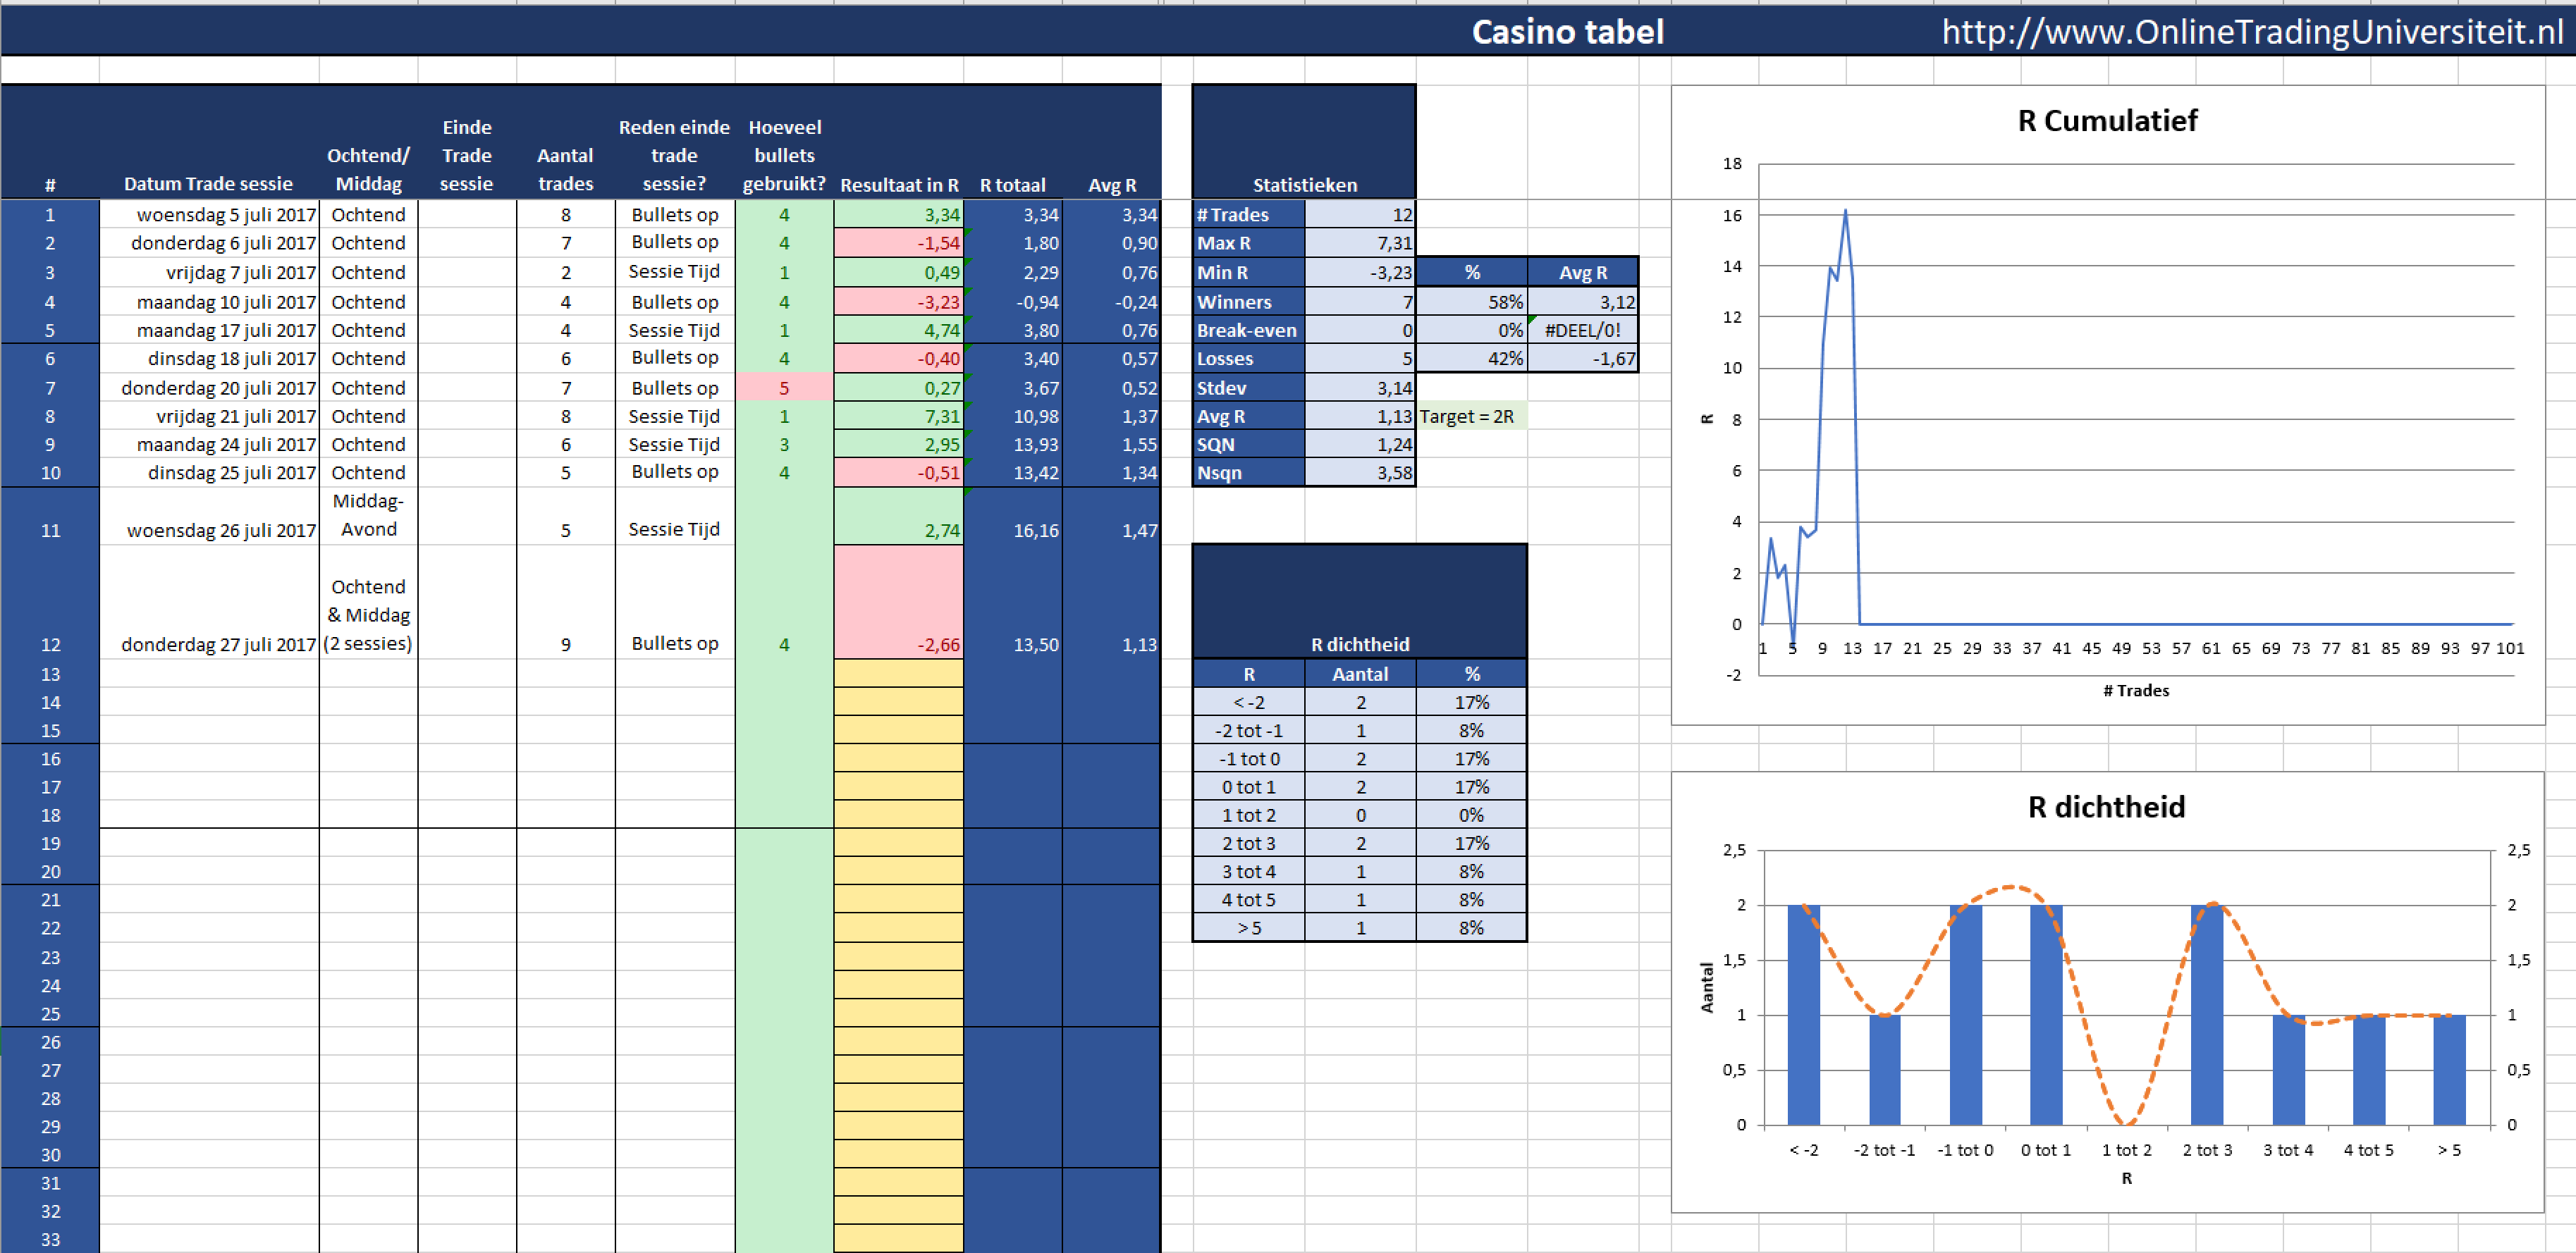2576x1253 pixels.
Task: Select the R dichtheid table header
Action: pos(1360,602)
